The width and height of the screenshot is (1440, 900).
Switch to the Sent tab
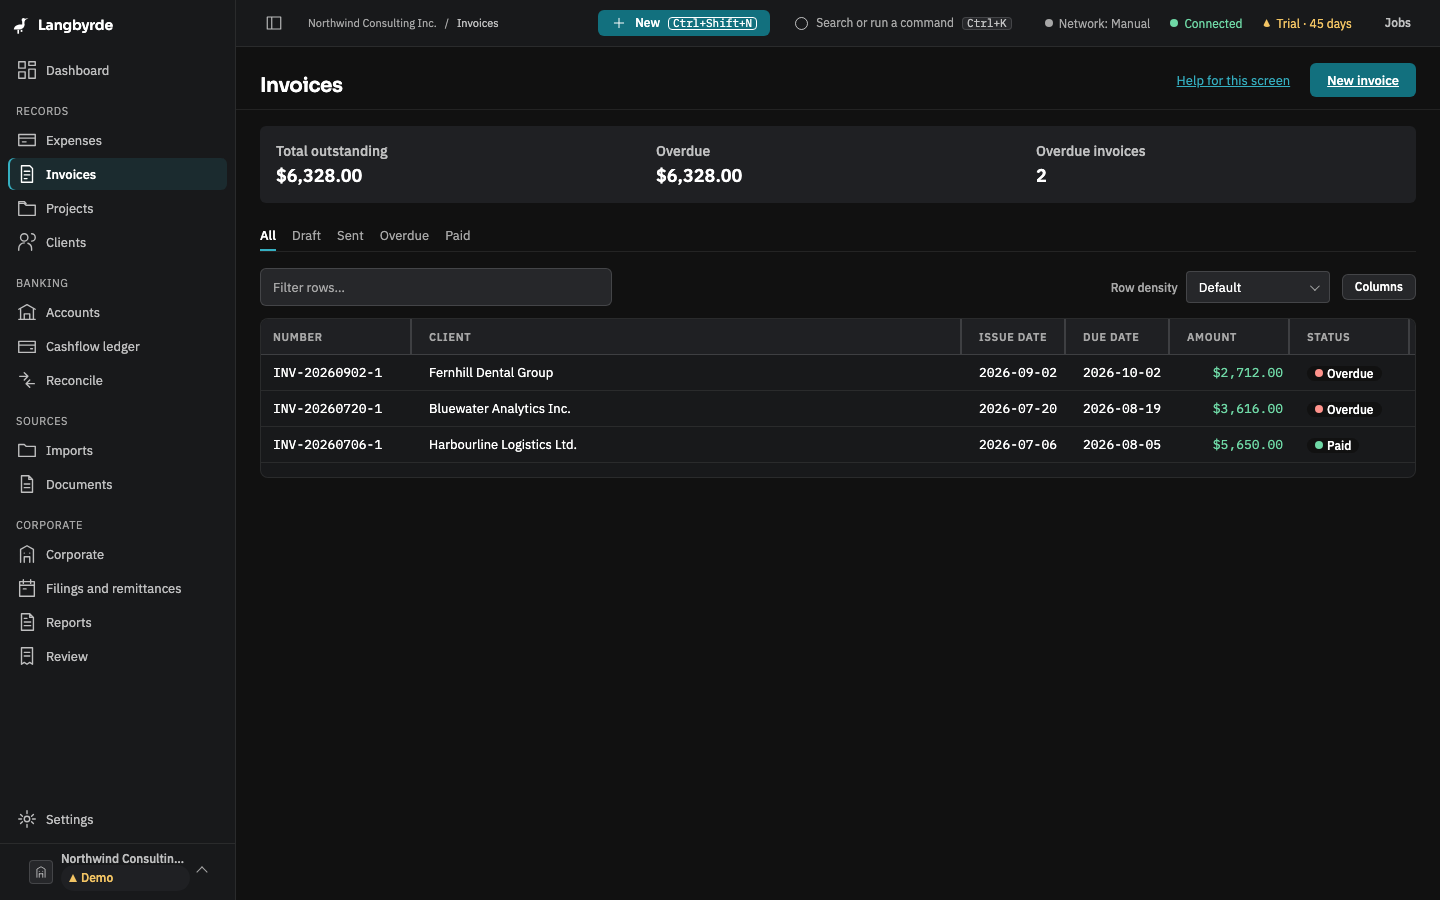(350, 236)
